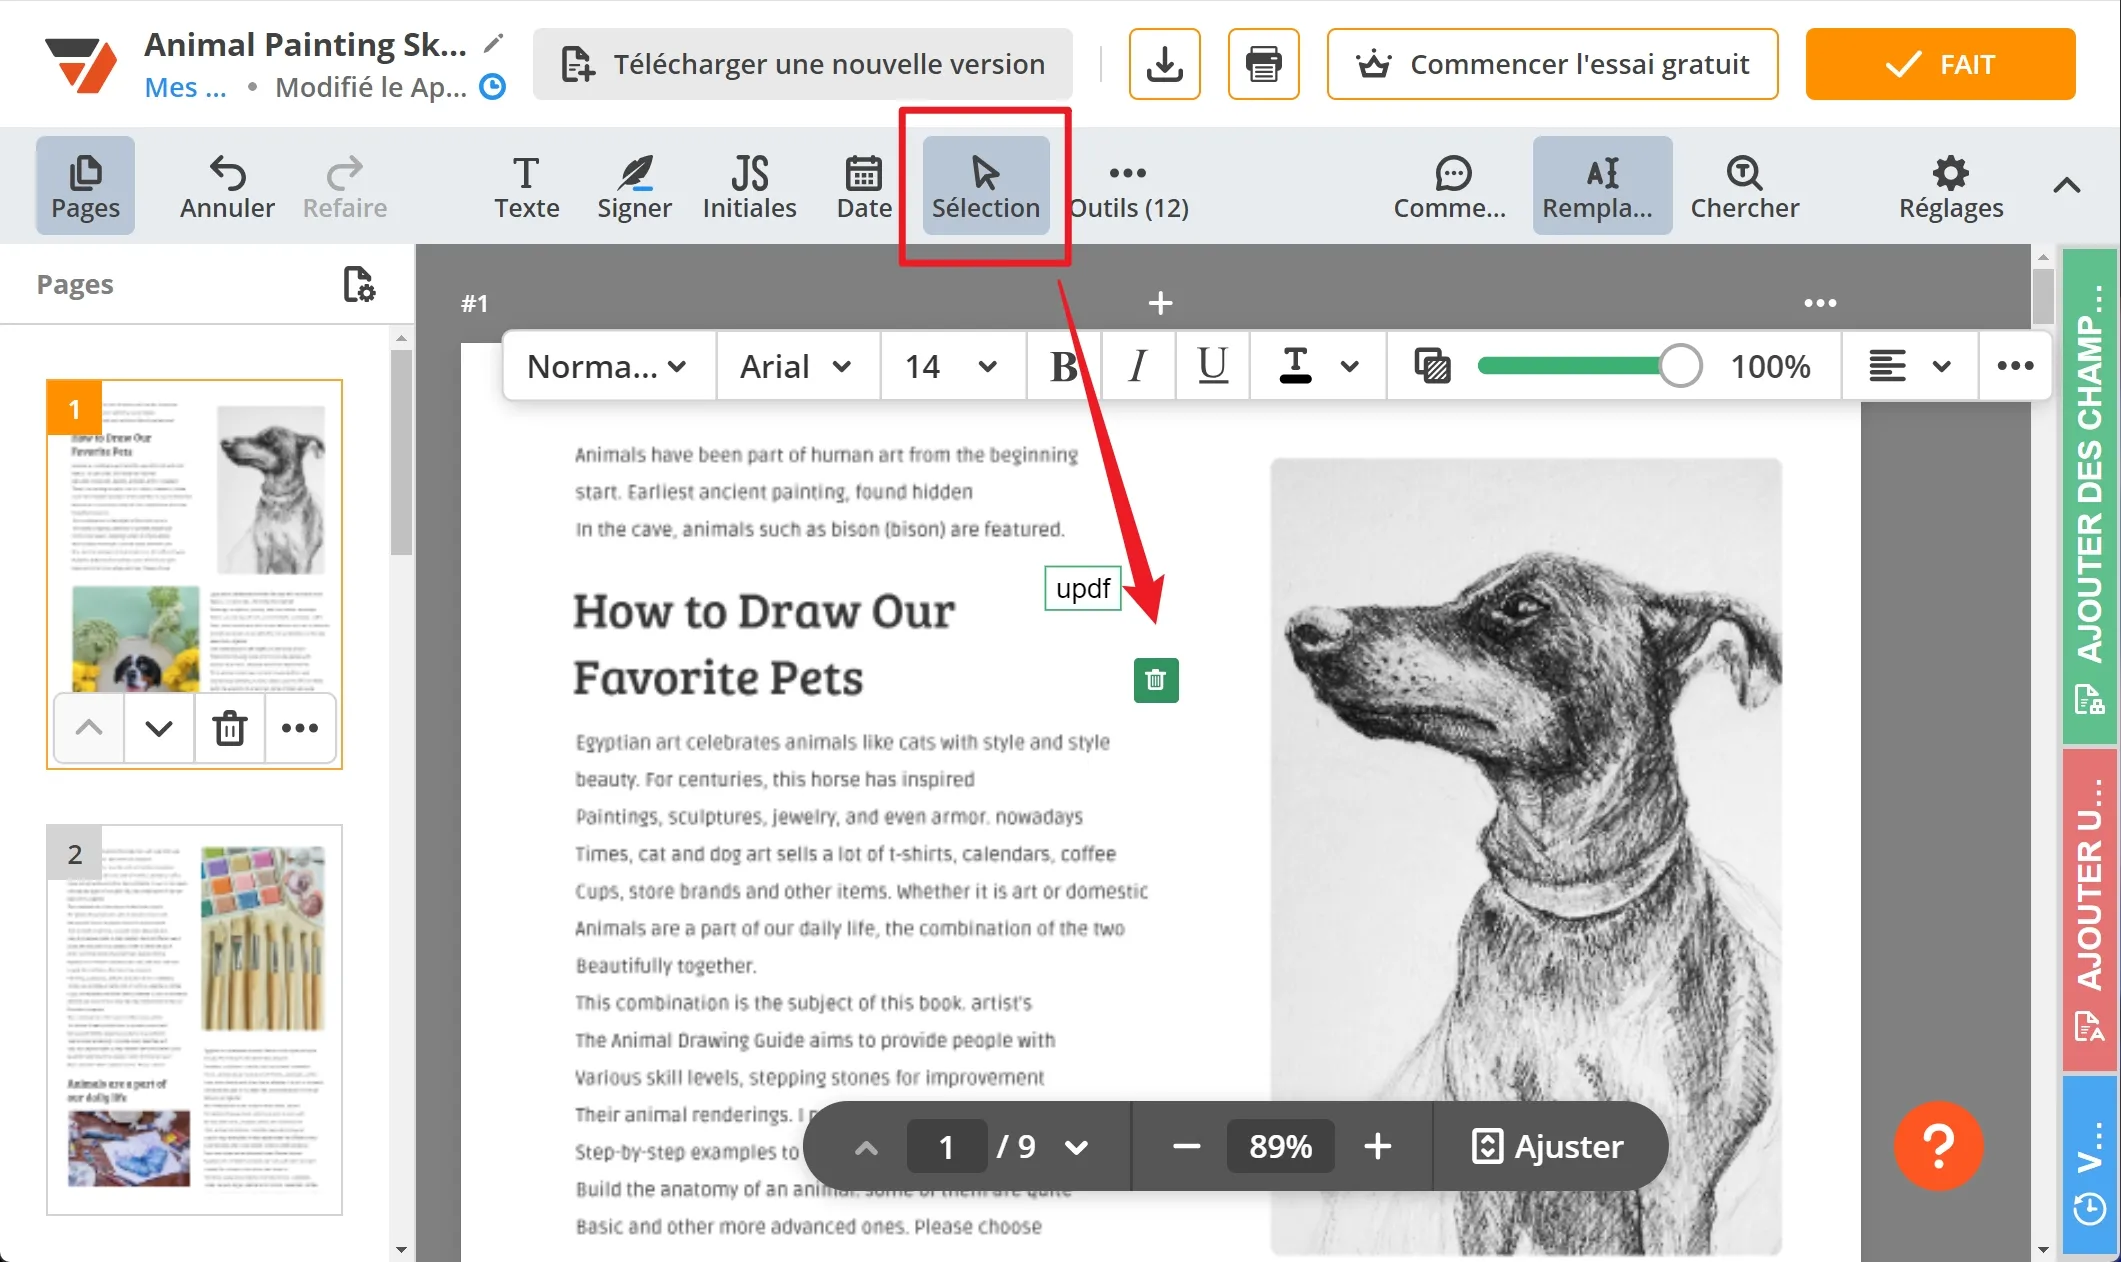Click the print icon

point(1263,63)
